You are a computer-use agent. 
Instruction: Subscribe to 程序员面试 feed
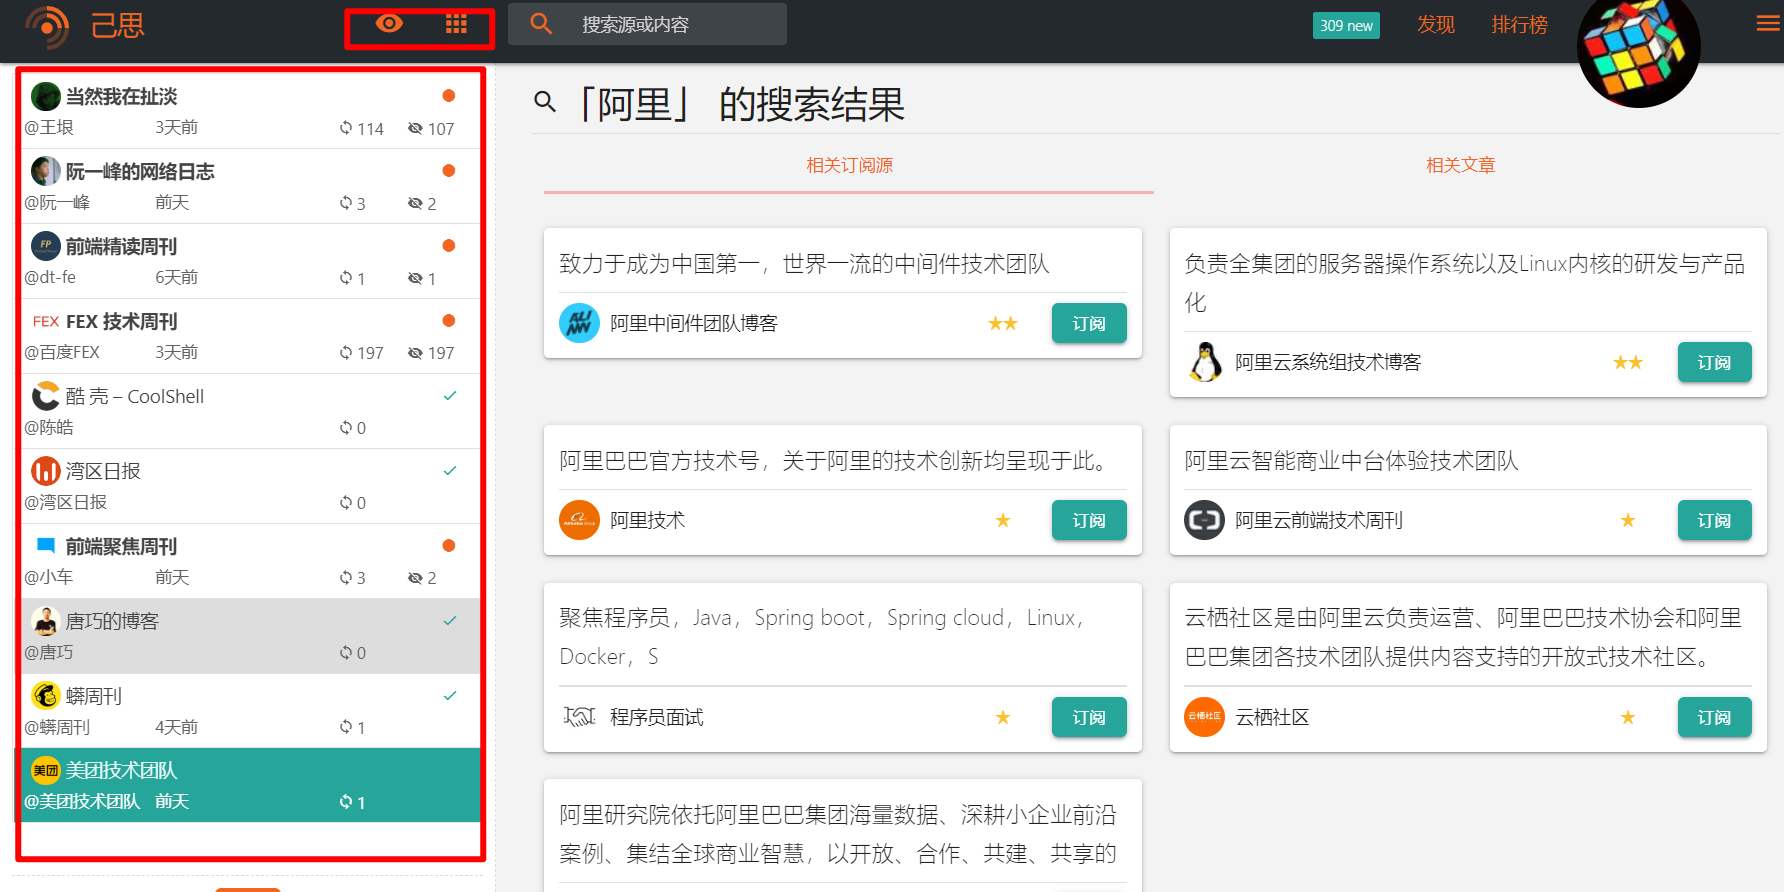1089,717
